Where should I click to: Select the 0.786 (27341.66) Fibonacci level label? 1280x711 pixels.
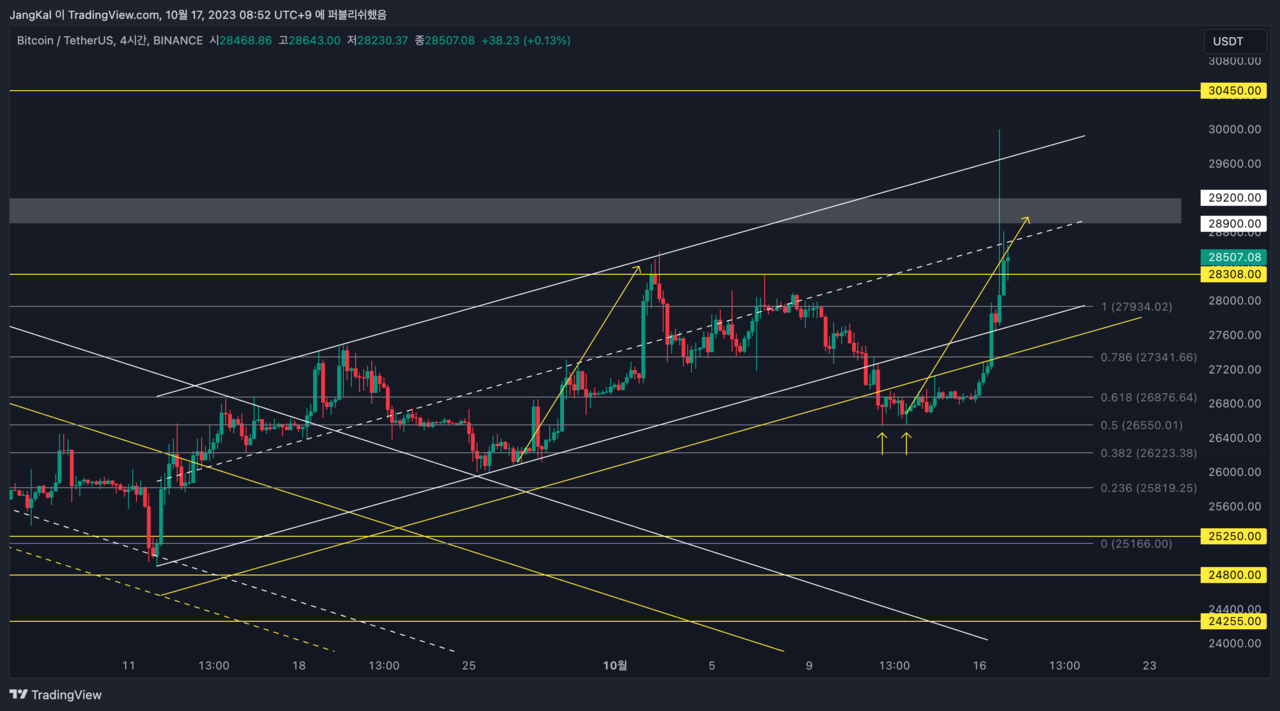(x=1148, y=357)
